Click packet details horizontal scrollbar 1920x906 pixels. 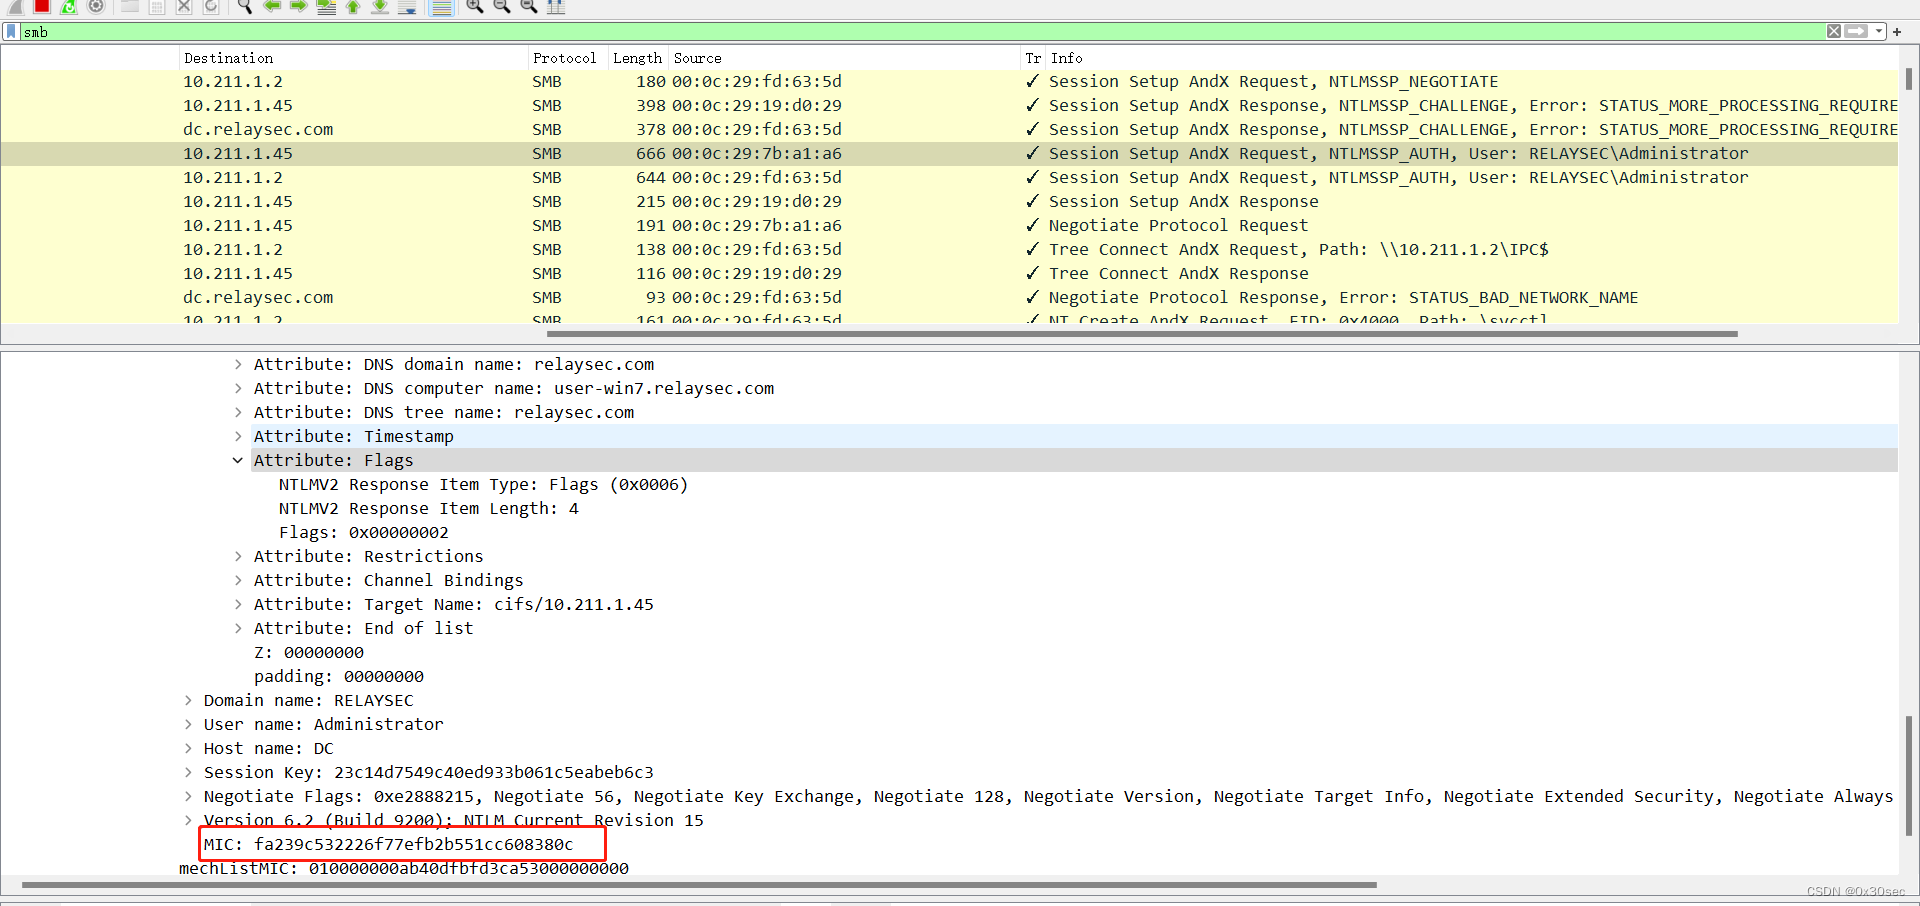click(x=699, y=885)
